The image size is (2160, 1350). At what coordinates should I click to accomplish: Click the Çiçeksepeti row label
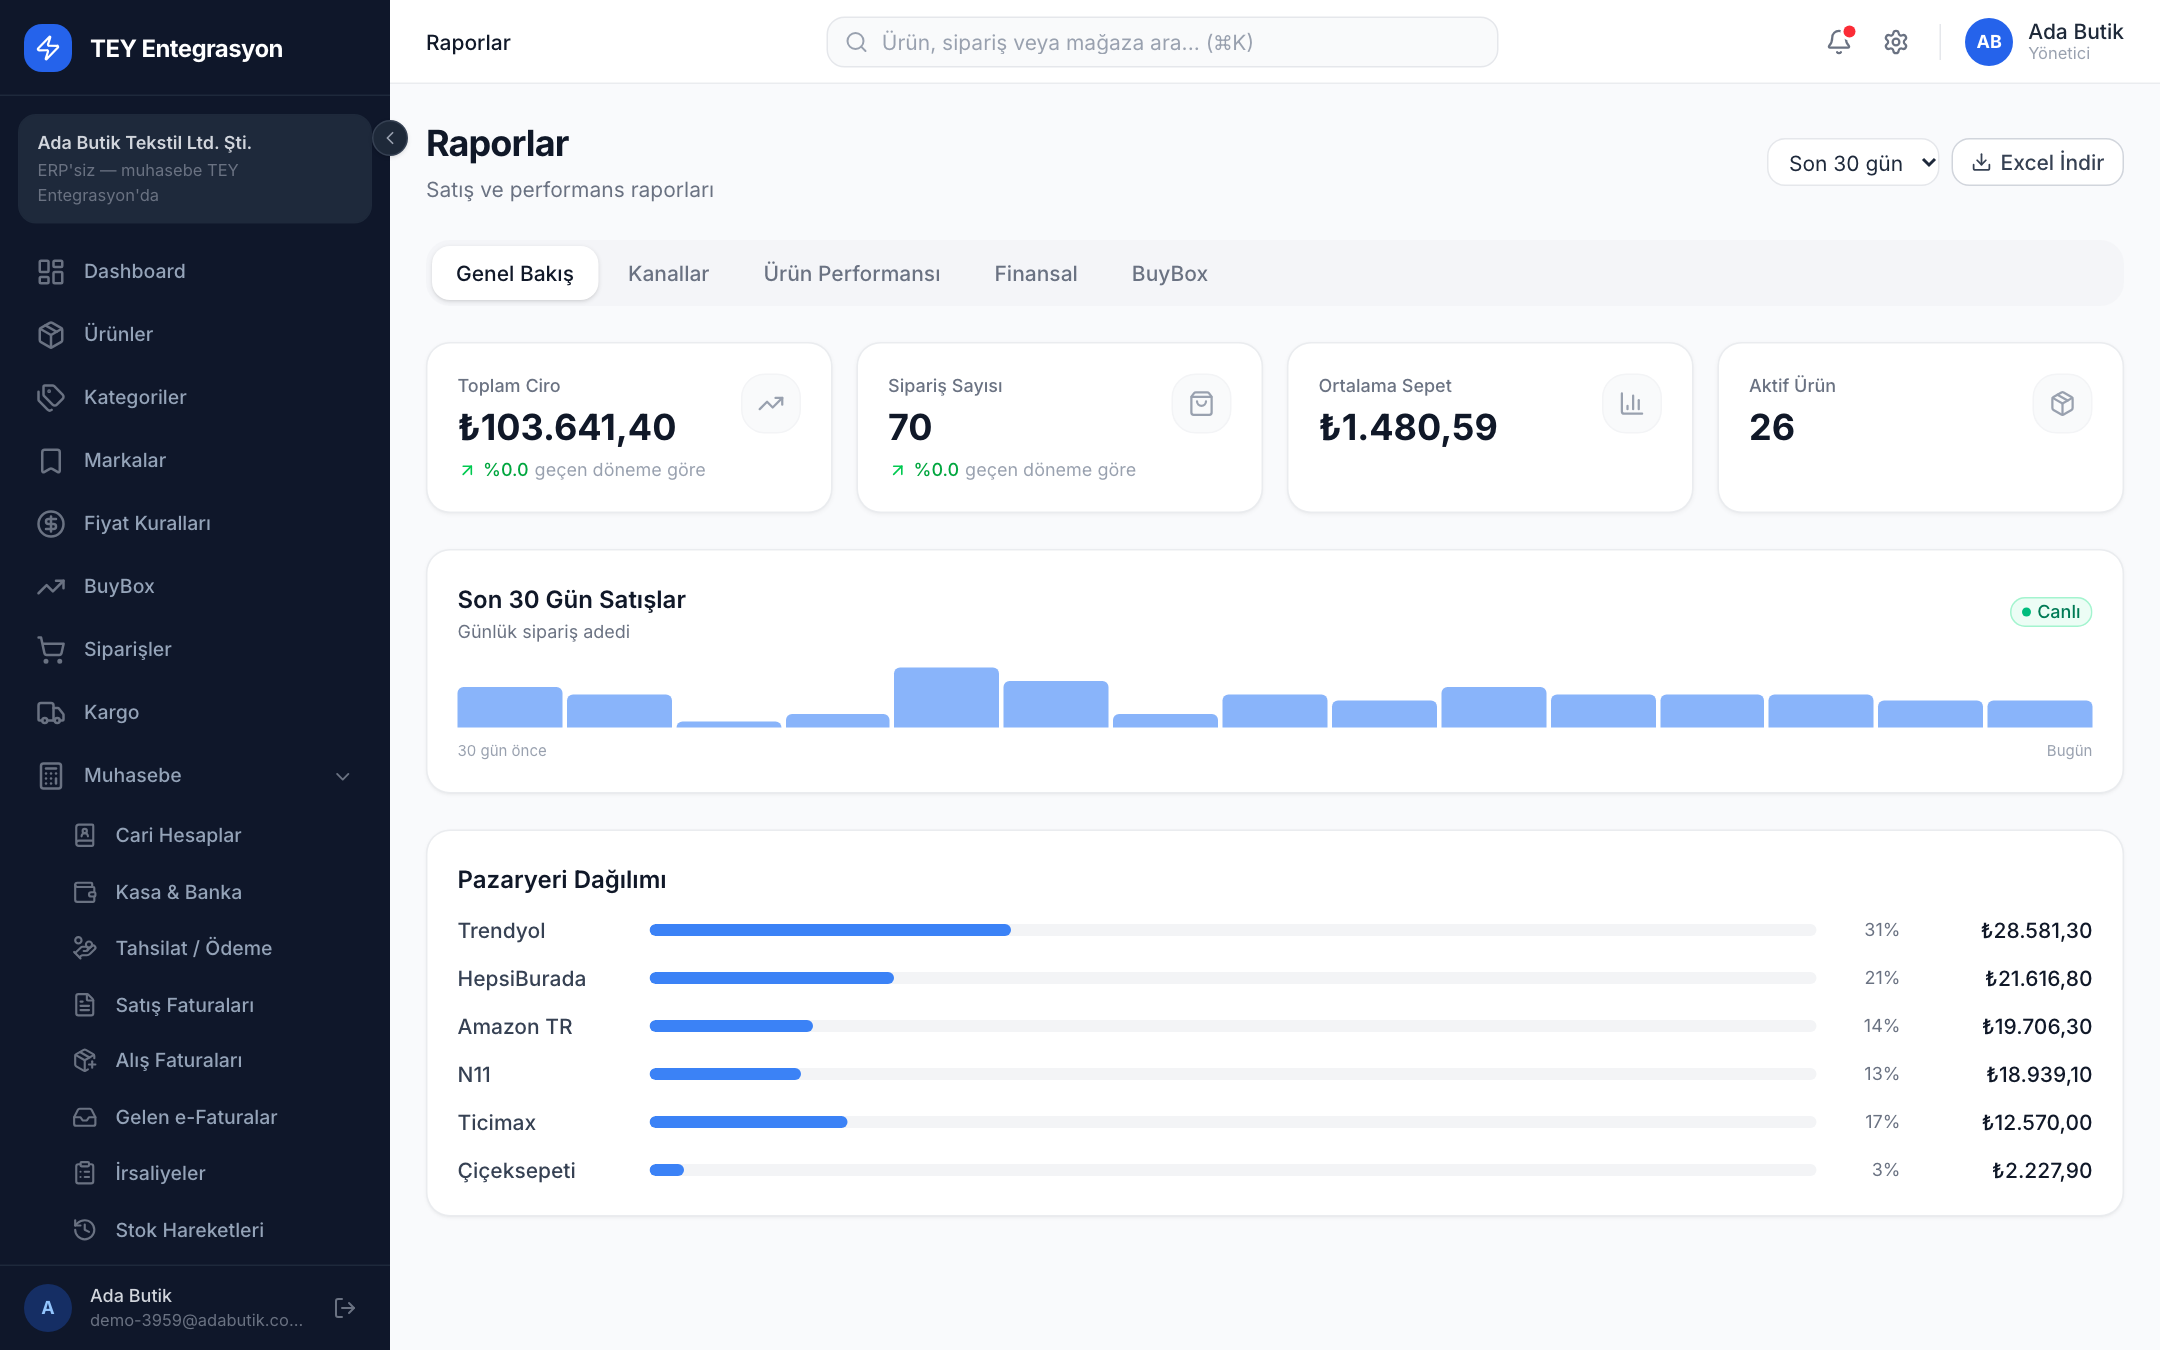point(516,1170)
